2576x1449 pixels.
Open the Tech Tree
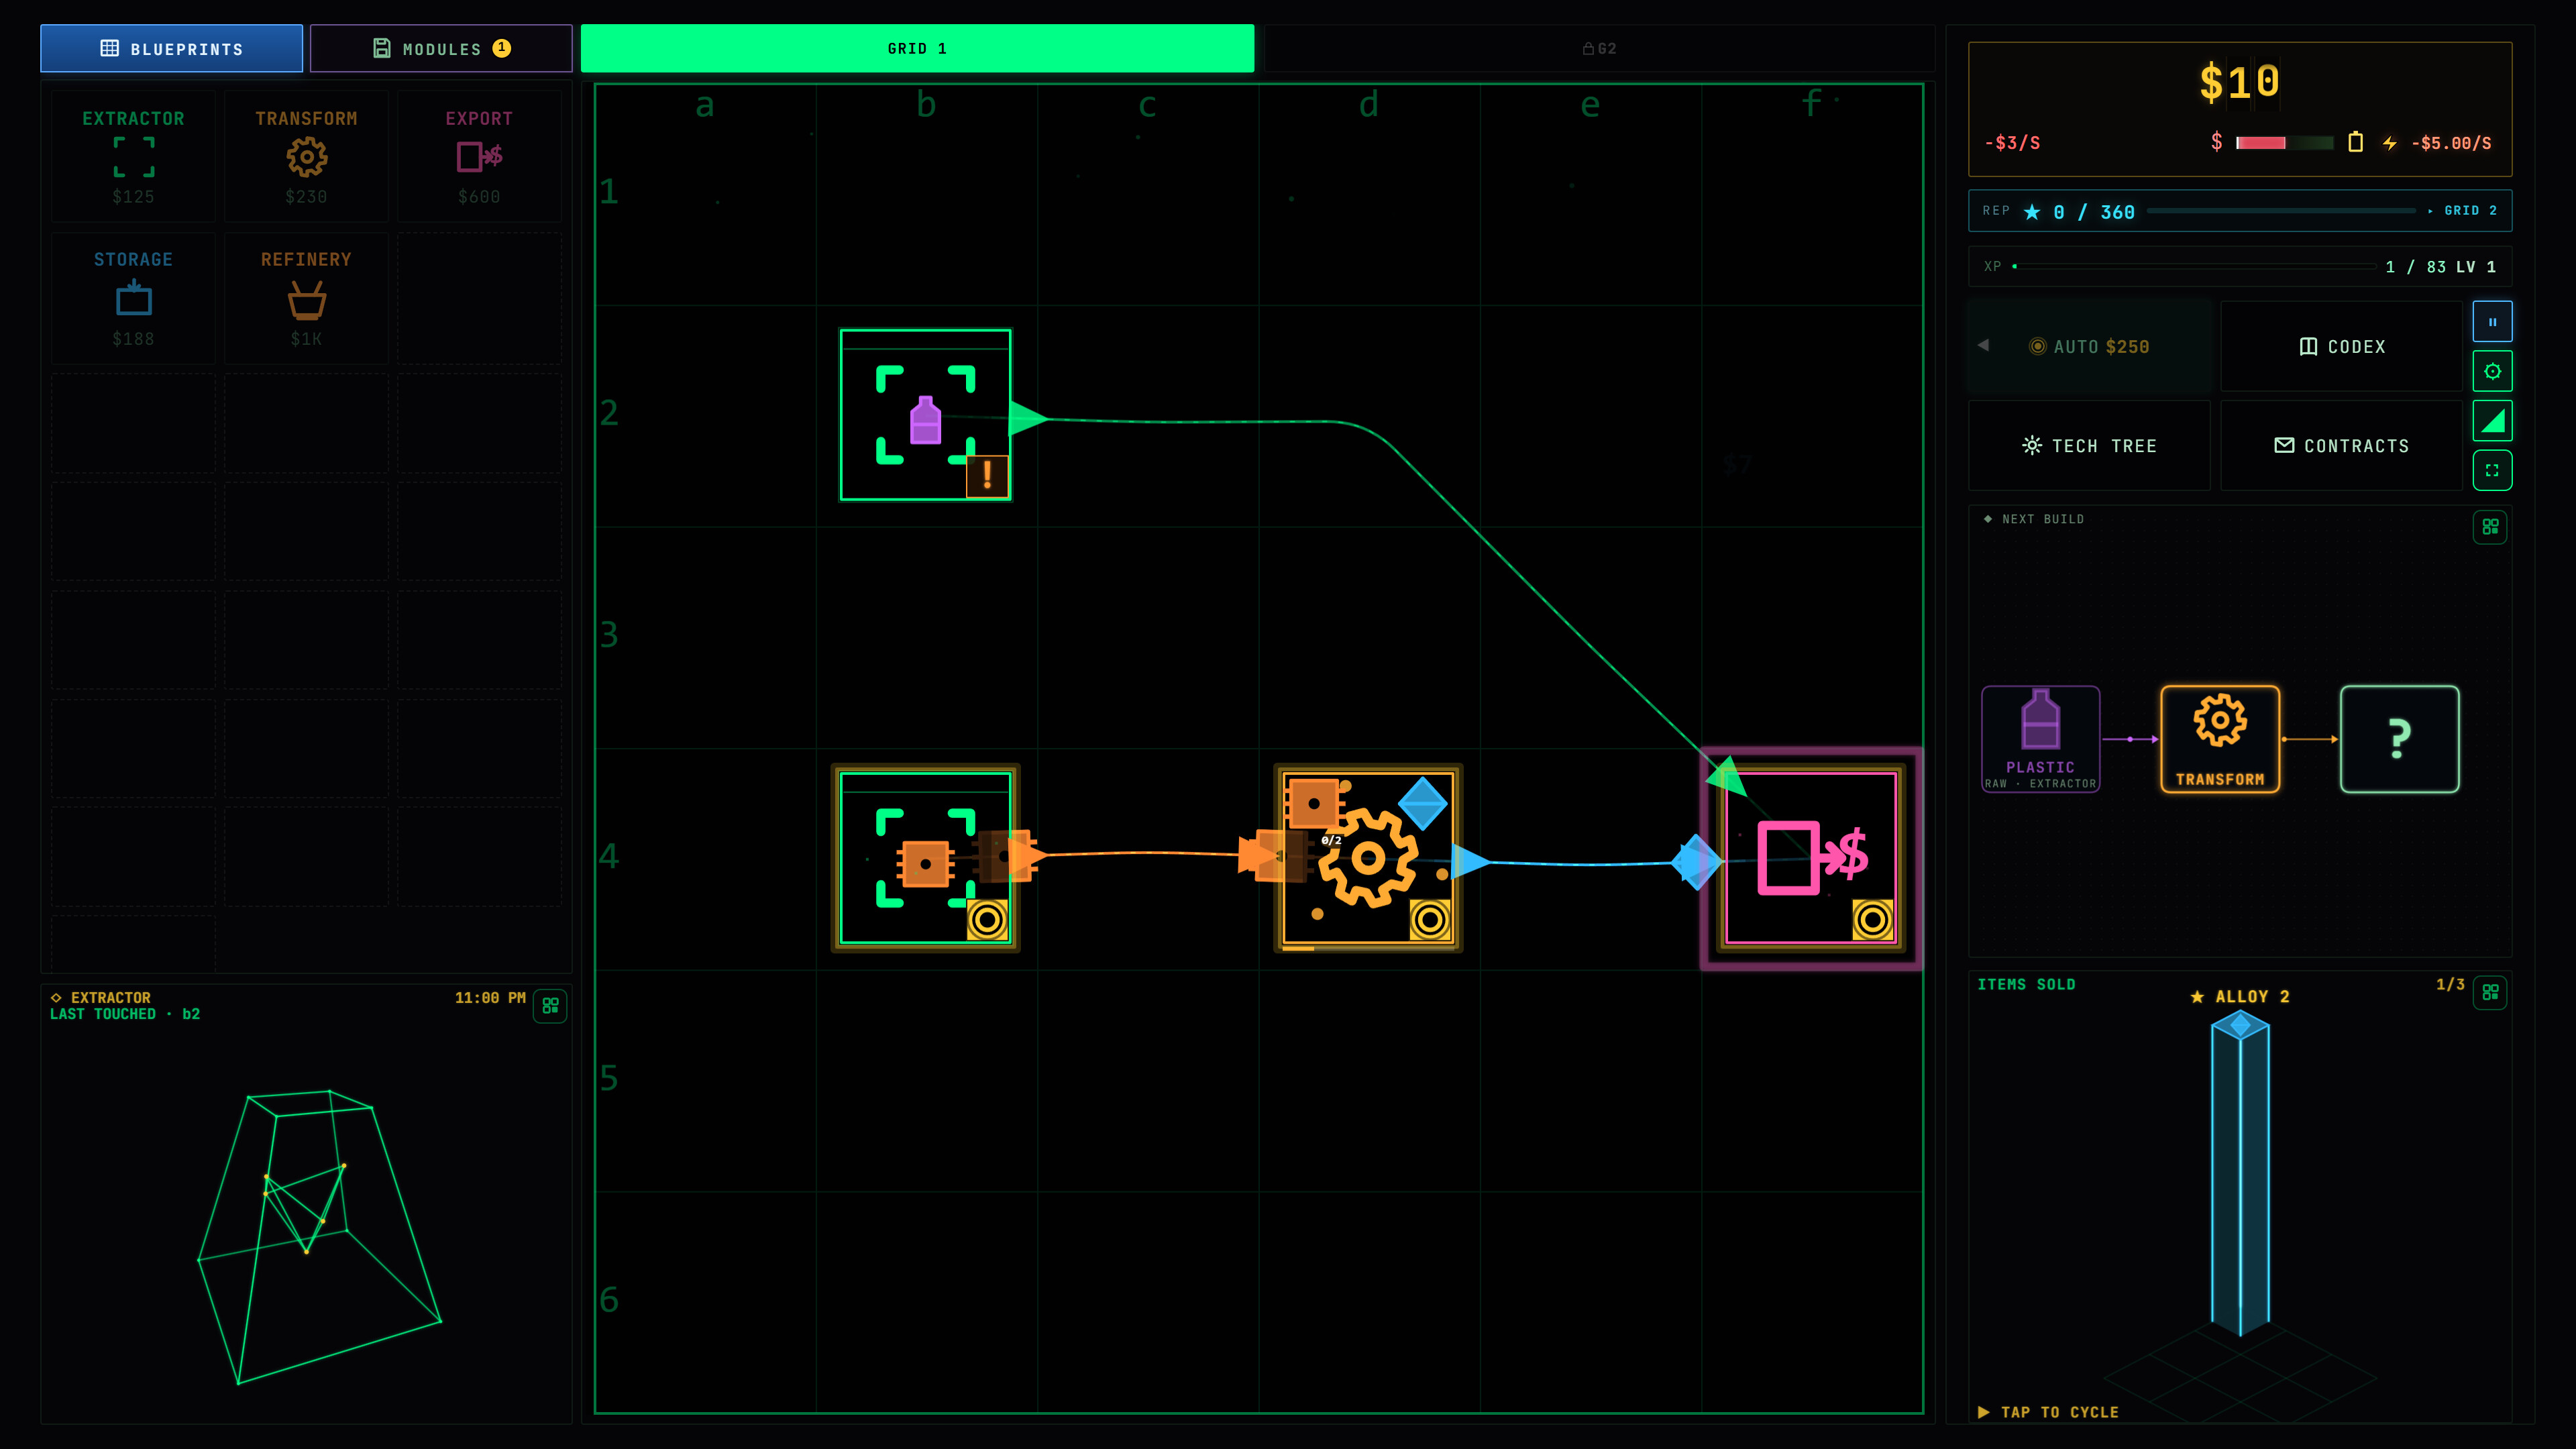point(2089,446)
